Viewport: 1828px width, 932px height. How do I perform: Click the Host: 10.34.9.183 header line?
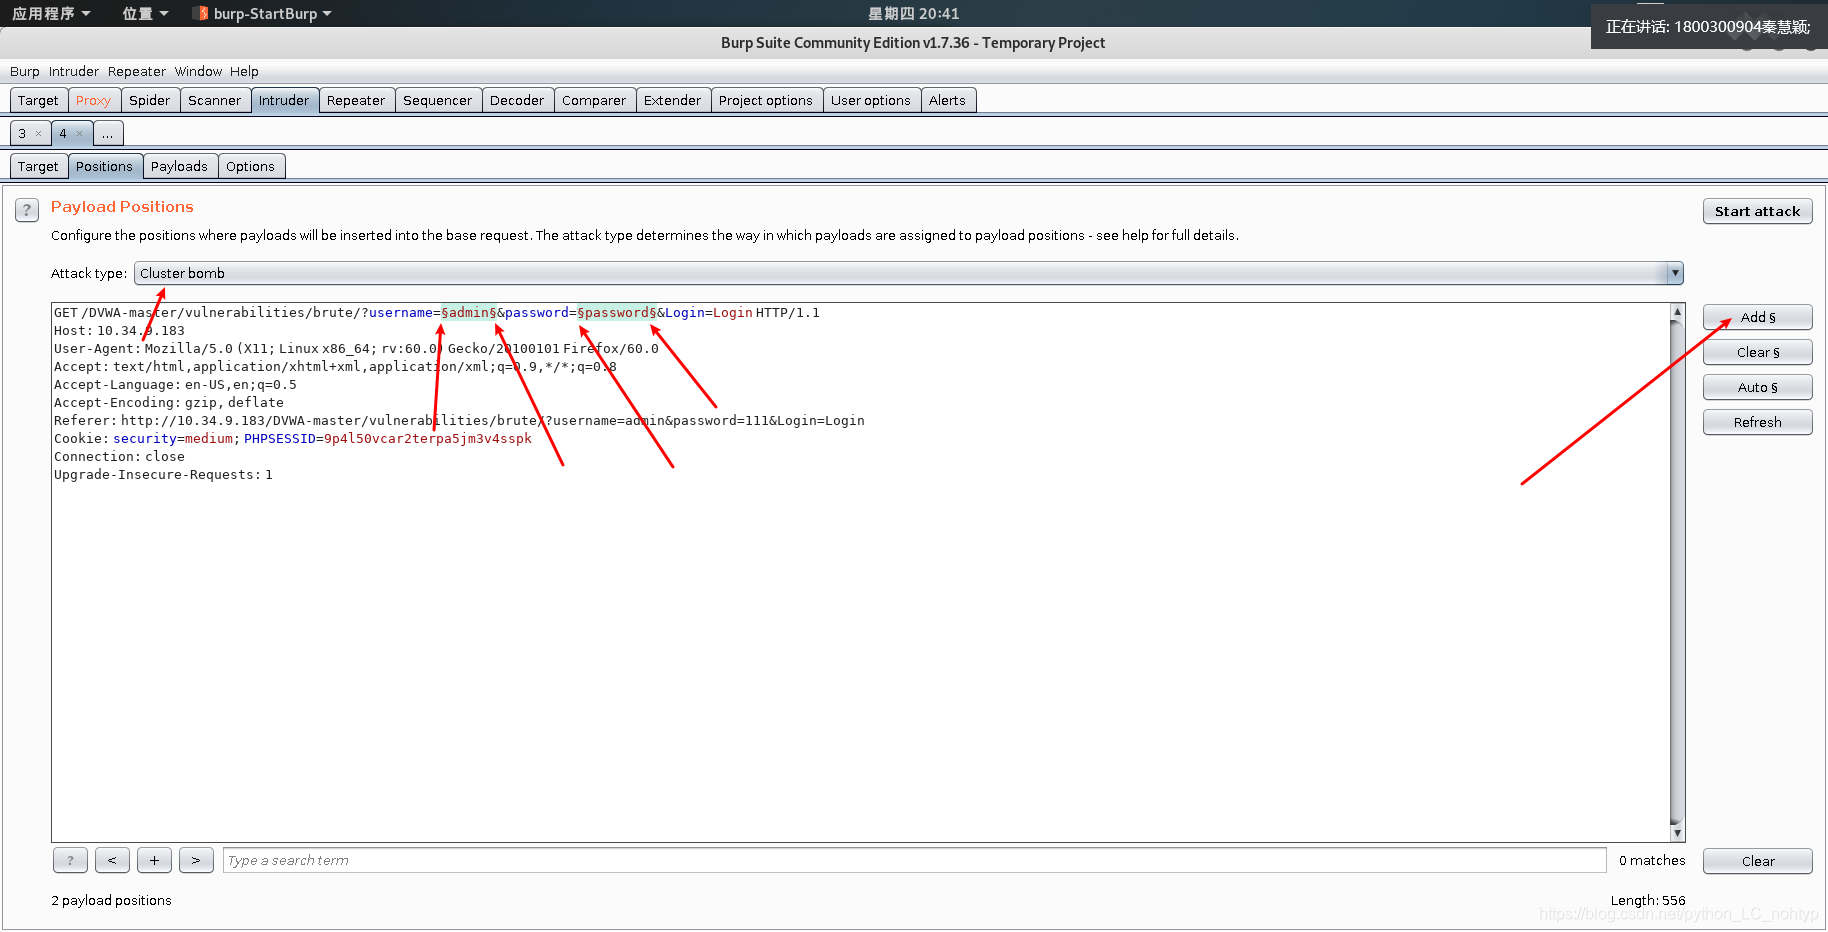point(119,331)
